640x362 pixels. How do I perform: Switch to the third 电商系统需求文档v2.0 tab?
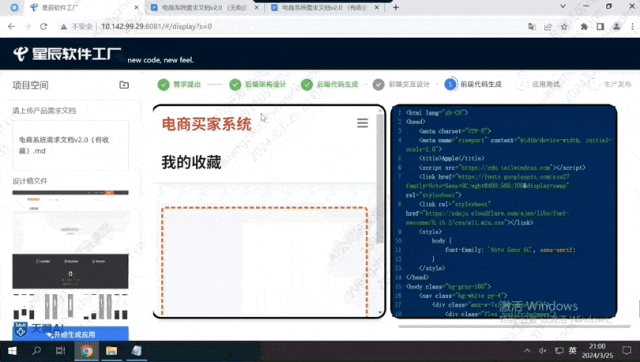click(324, 8)
